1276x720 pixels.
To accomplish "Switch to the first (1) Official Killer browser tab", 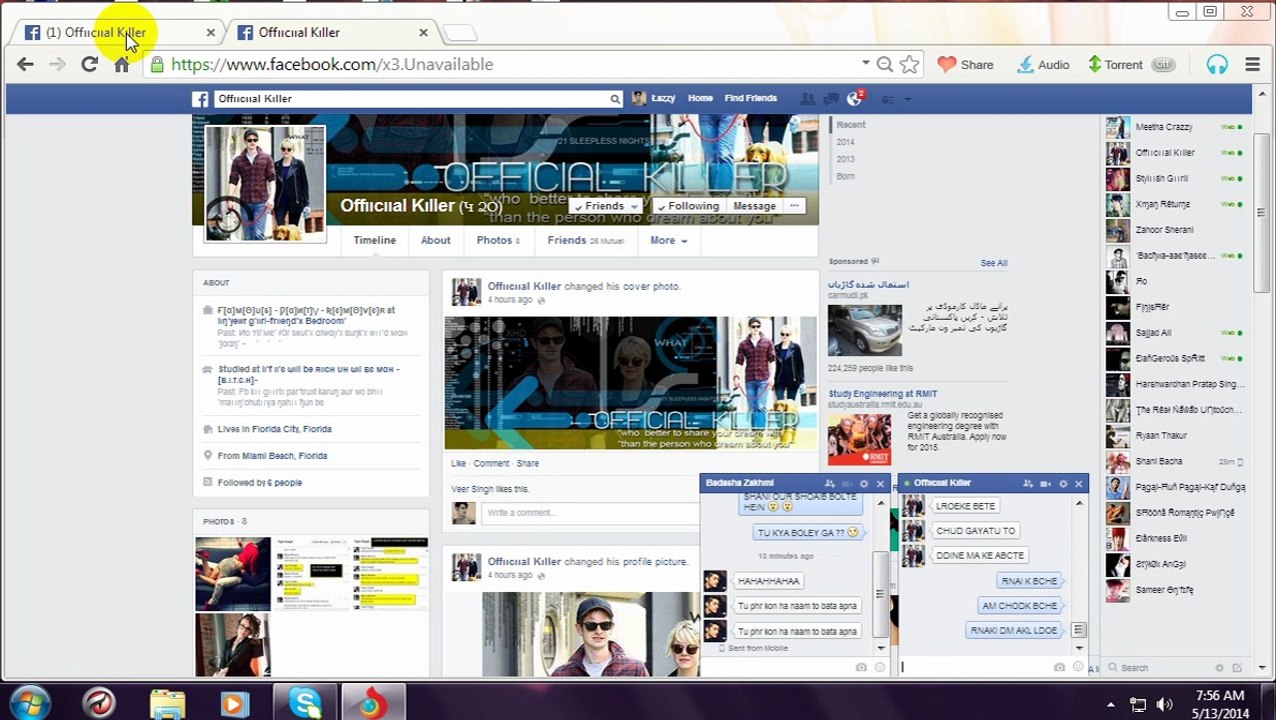I will pos(118,32).
